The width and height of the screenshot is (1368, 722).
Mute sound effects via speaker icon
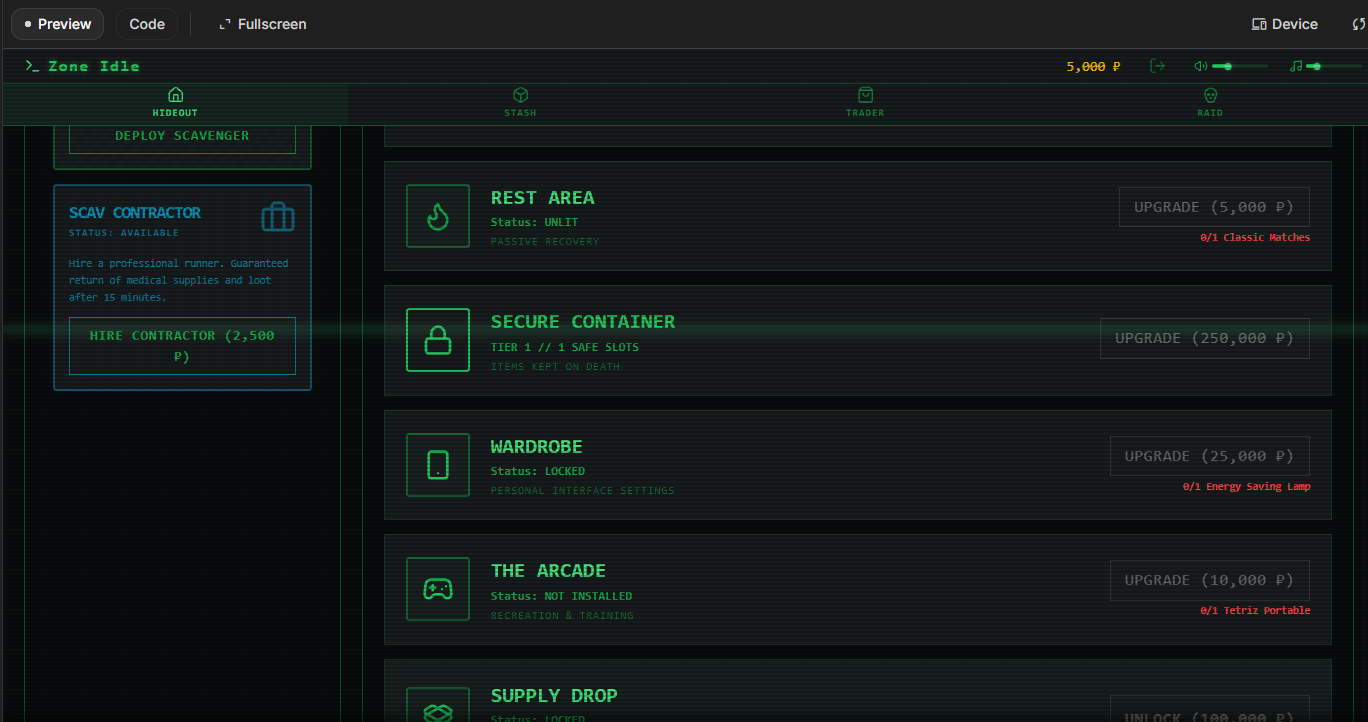[x=1201, y=66]
